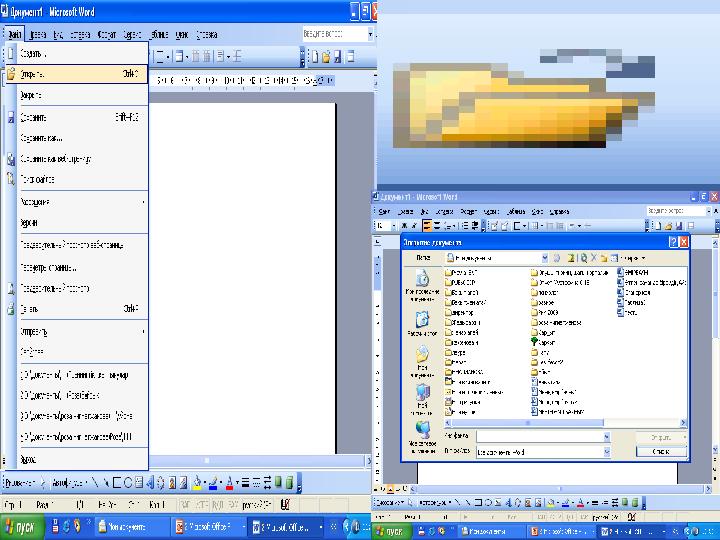Click New document icon in window with File menu
Screen dimensions: 720x540
[x=315, y=56]
